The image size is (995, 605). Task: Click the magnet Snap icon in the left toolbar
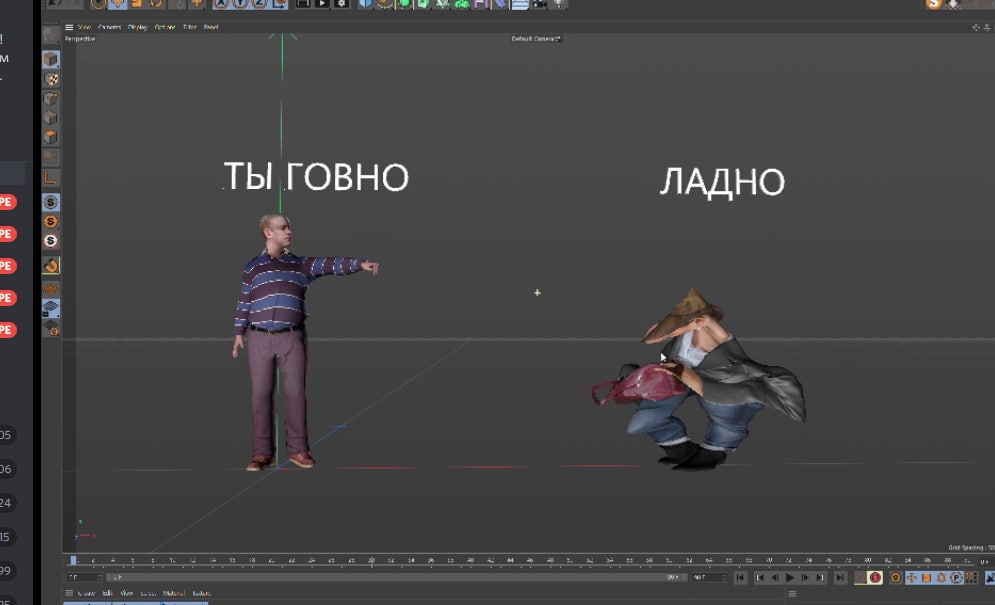[x=51, y=266]
